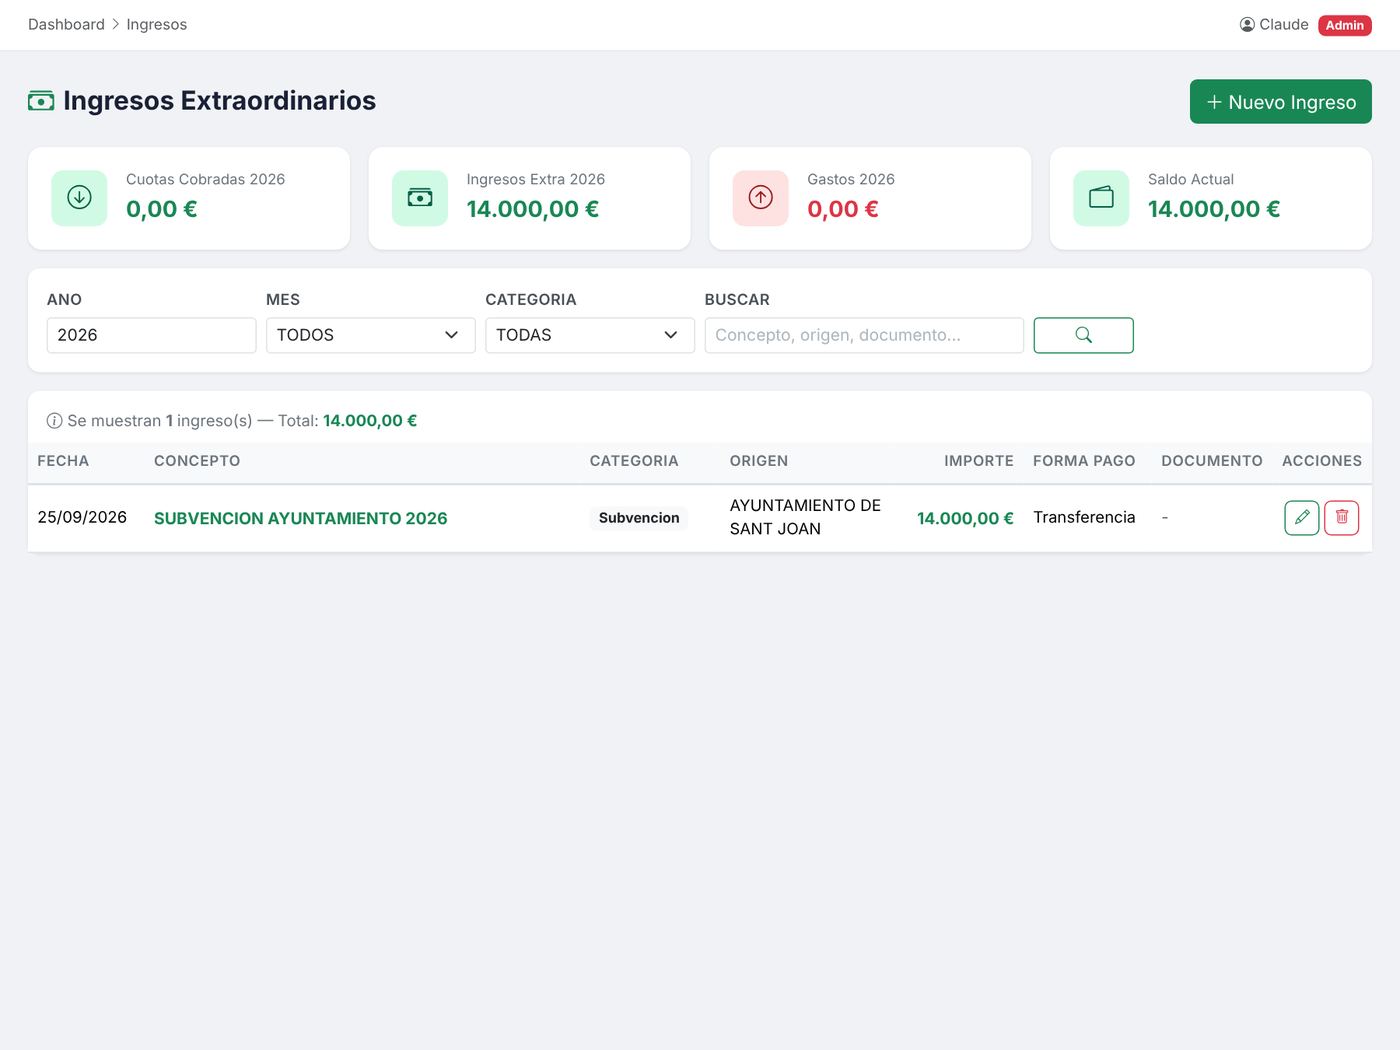This screenshot has height=1050, width=1400.
Task: Create a new income with Nuevo Ingreso
Action: (1280, 102)
